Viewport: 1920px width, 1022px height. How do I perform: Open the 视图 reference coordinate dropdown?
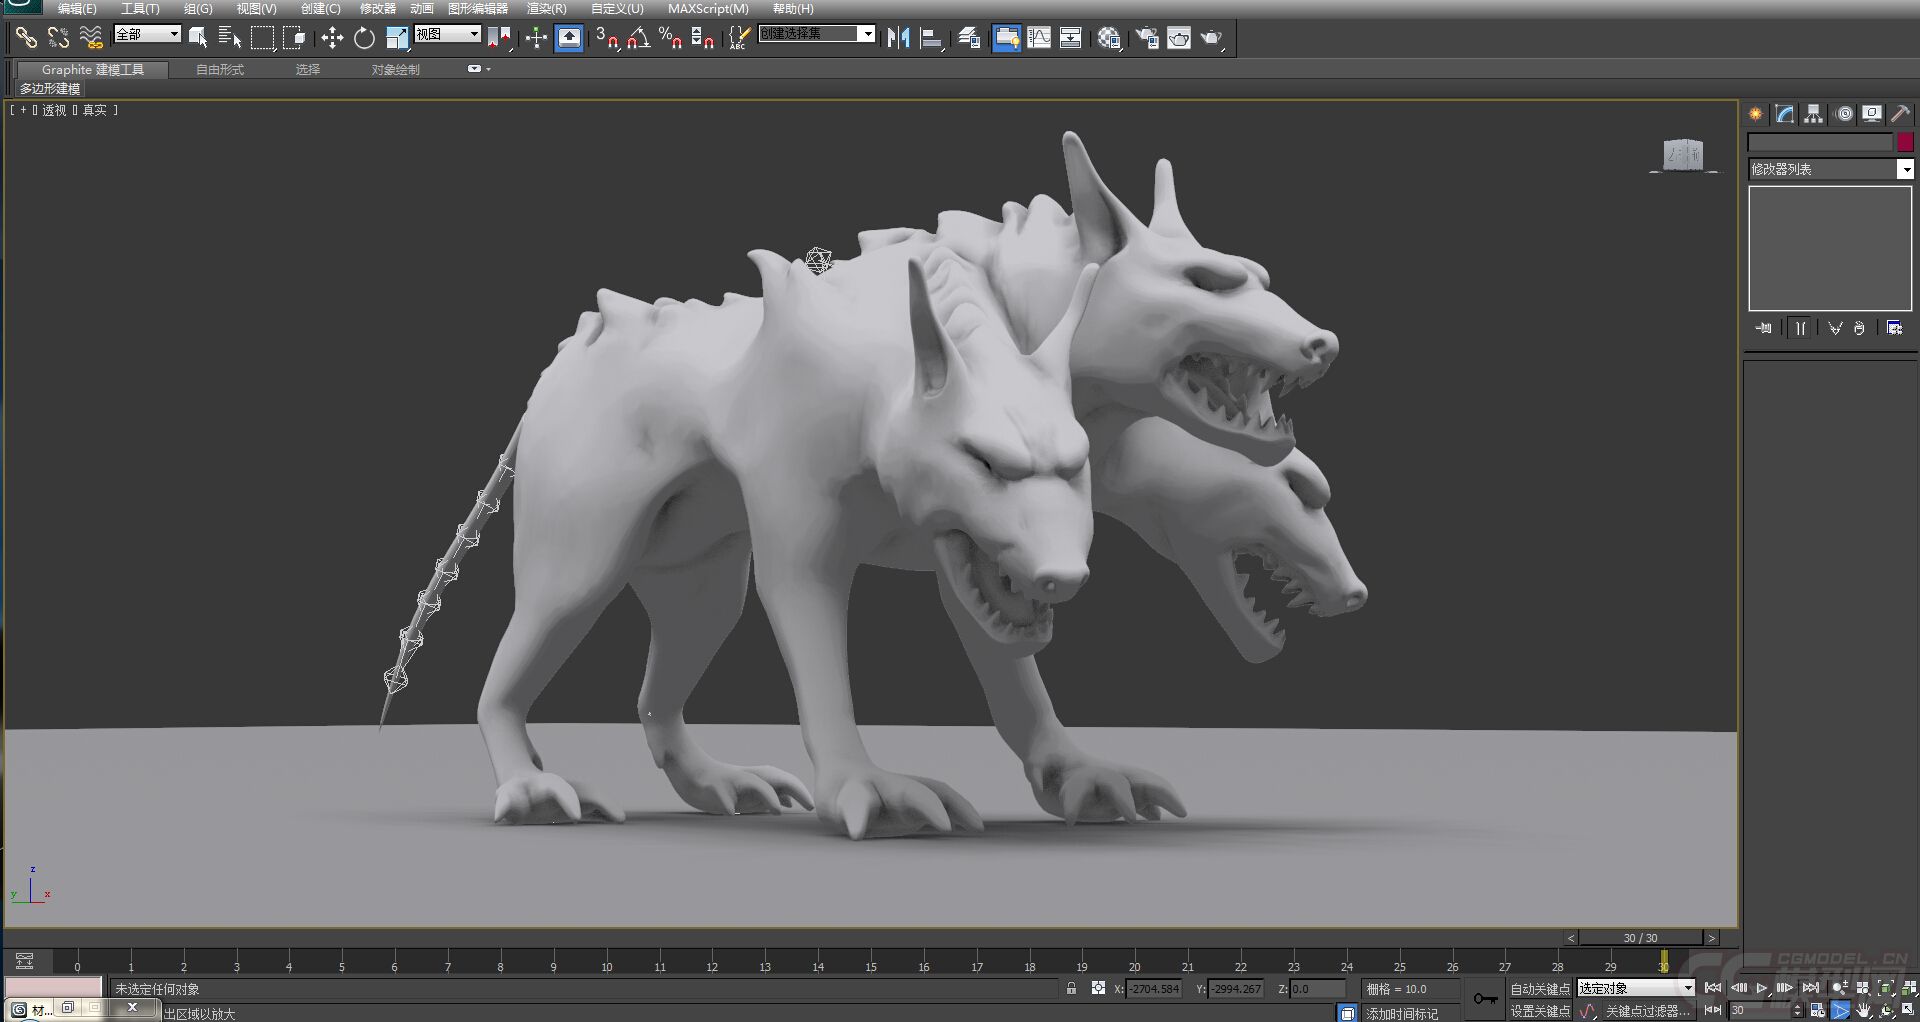(448, 34)
